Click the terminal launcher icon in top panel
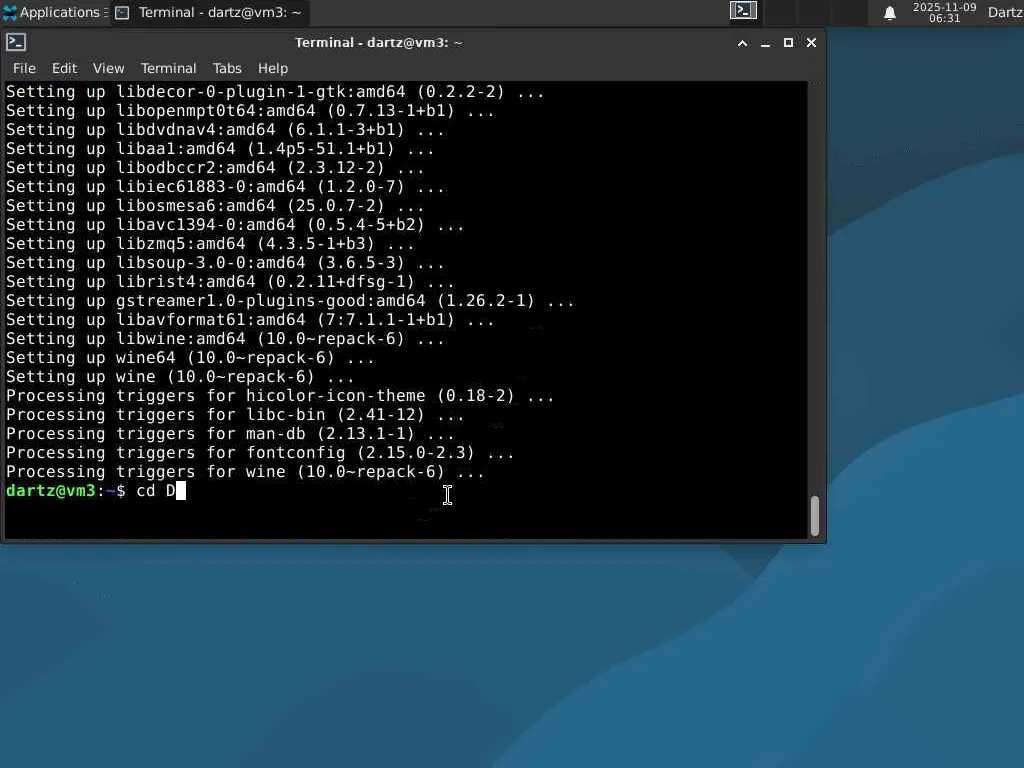 (743, 10)
